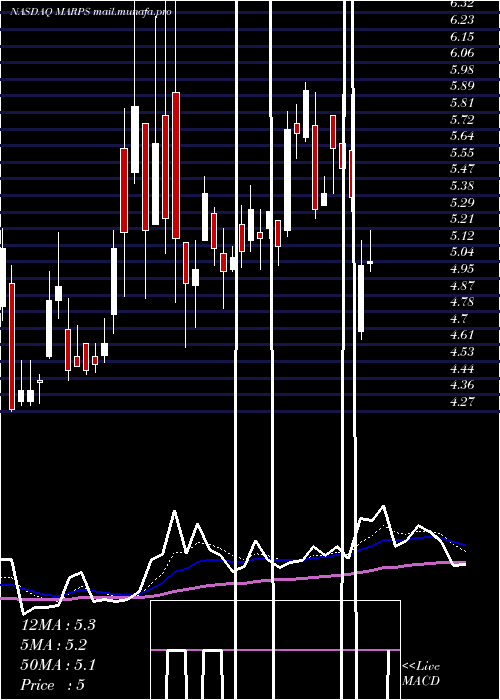Click the 5.55 price axis label
Image resolution: width=500 pixels, height=700 pixels.
point(462,153)
